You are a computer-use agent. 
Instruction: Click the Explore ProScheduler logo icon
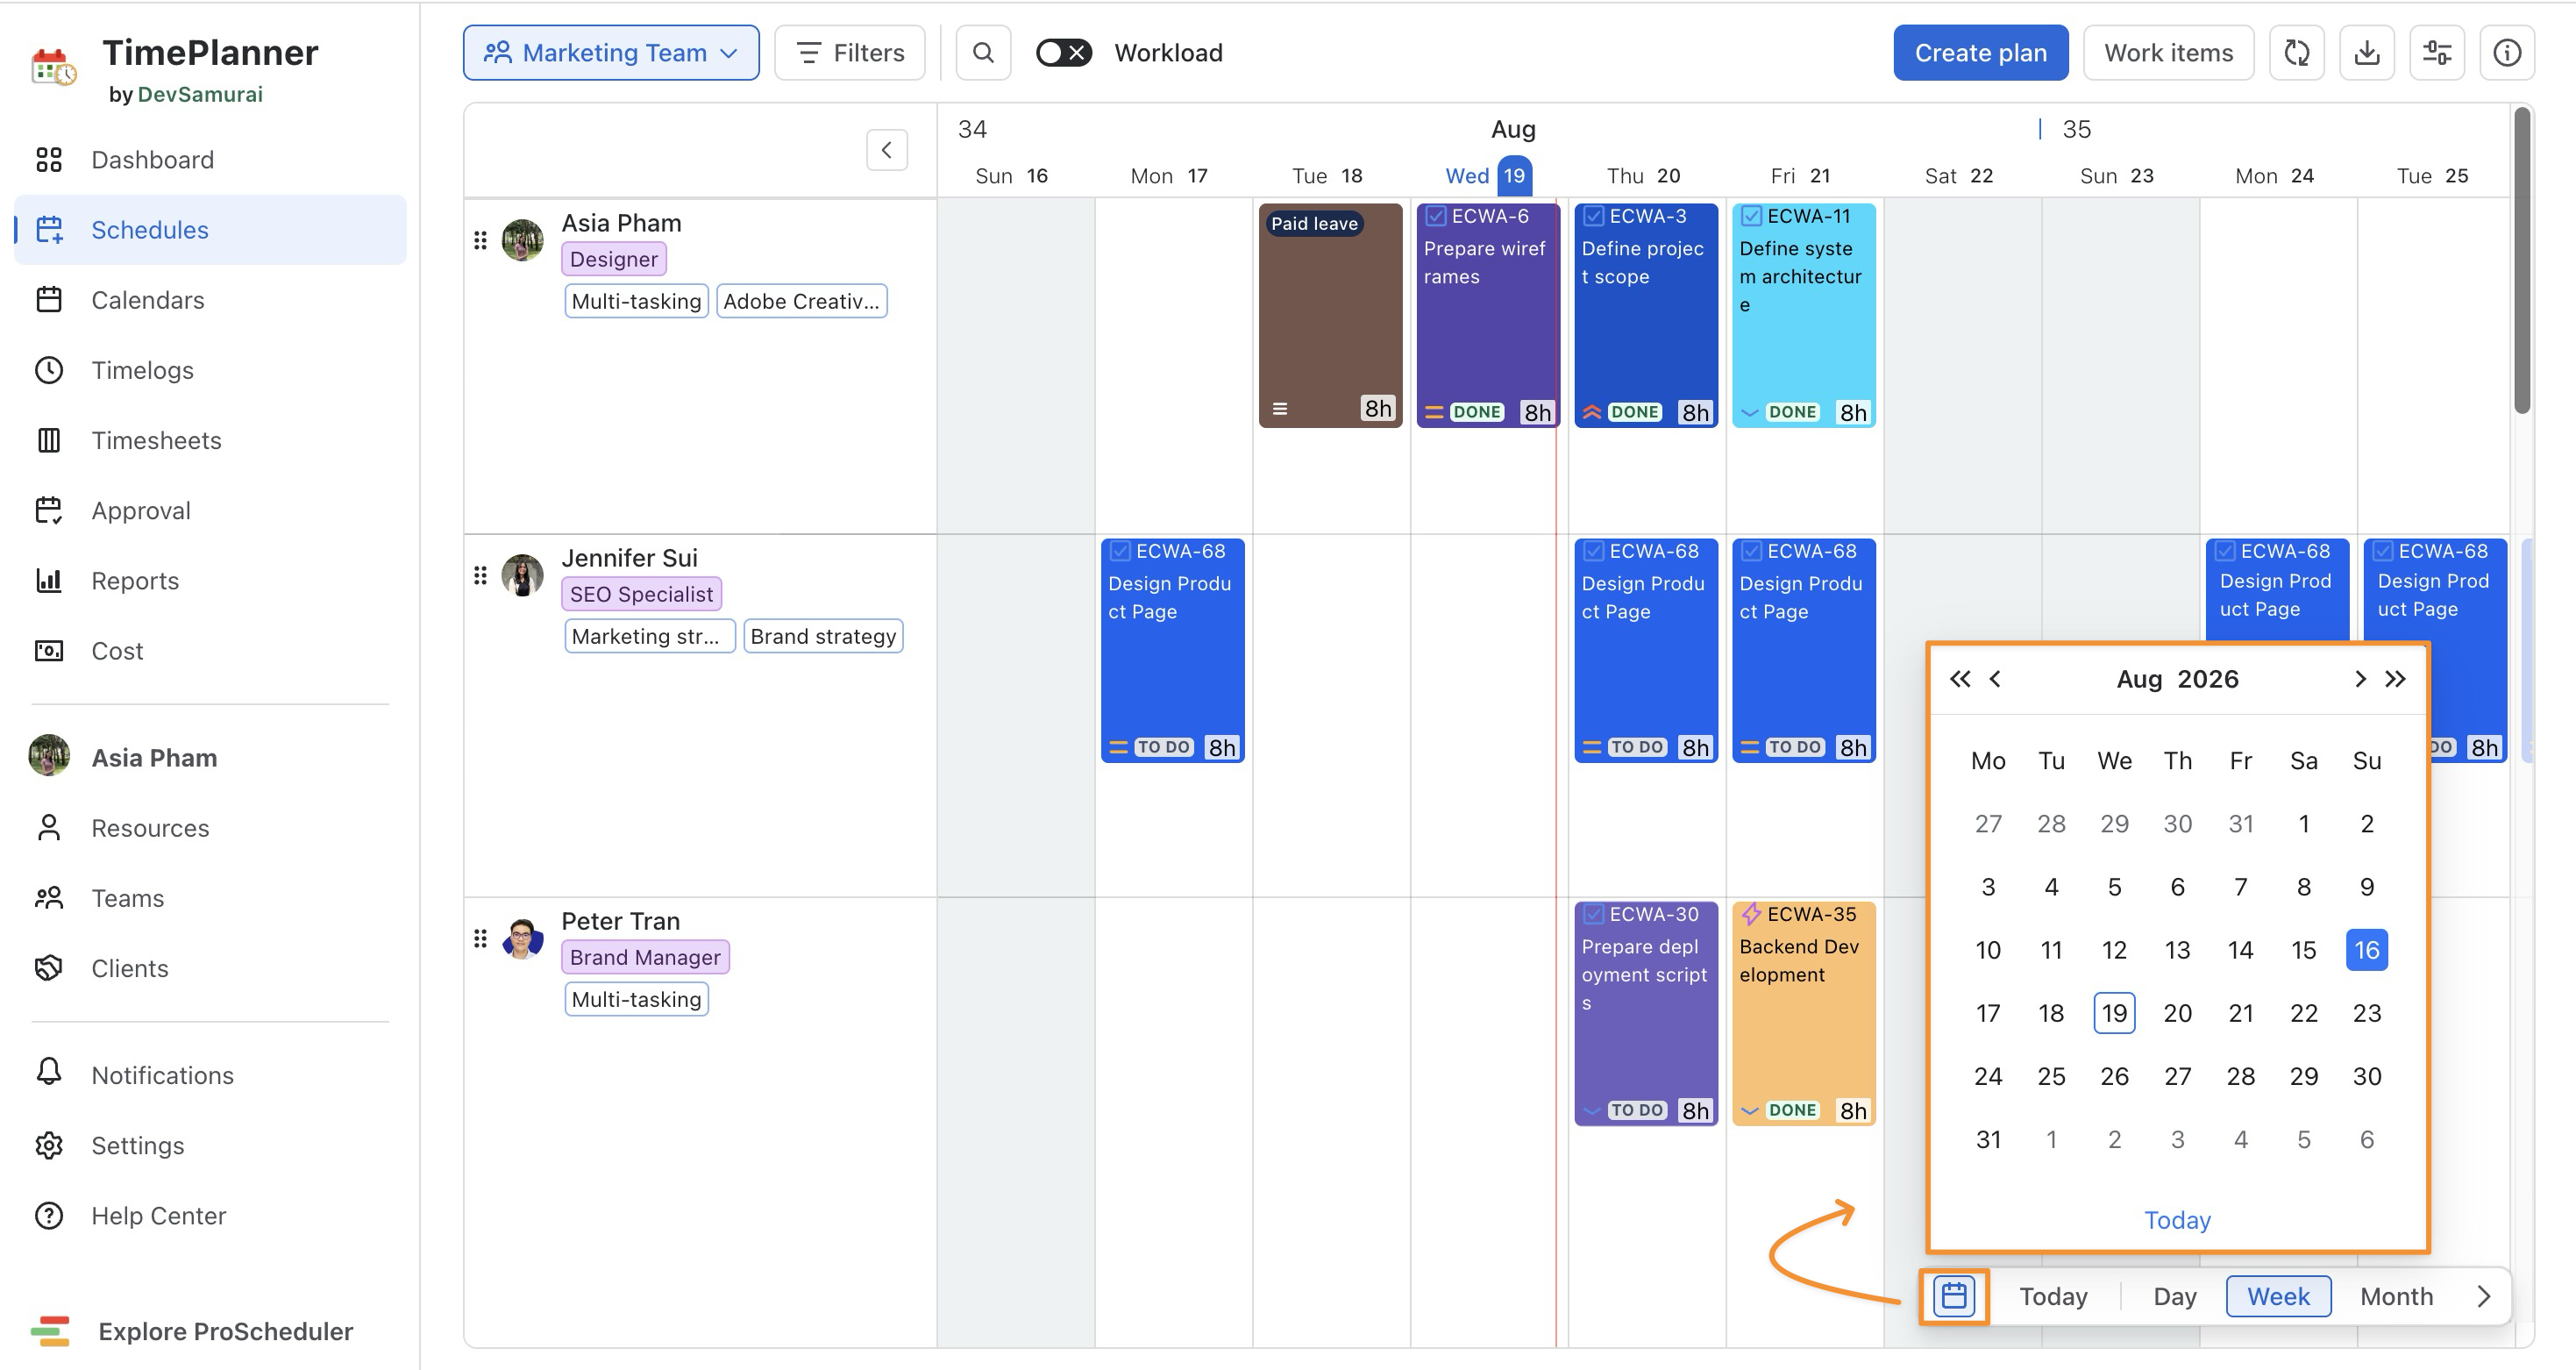click(50, 1331)
